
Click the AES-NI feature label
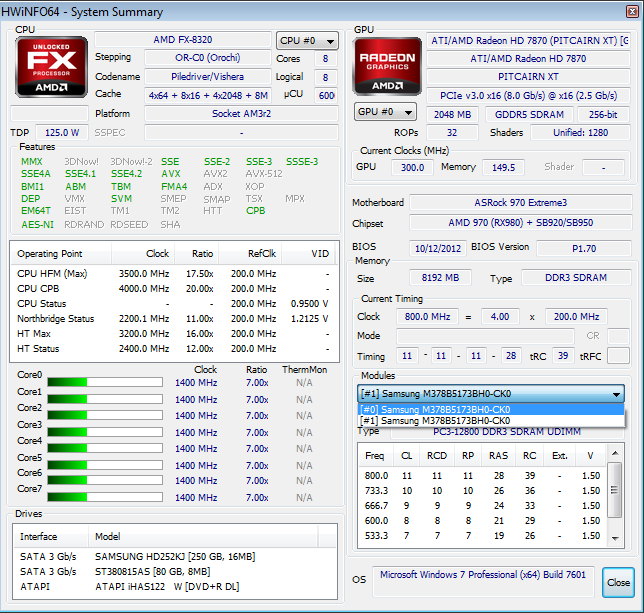[37, 225]
